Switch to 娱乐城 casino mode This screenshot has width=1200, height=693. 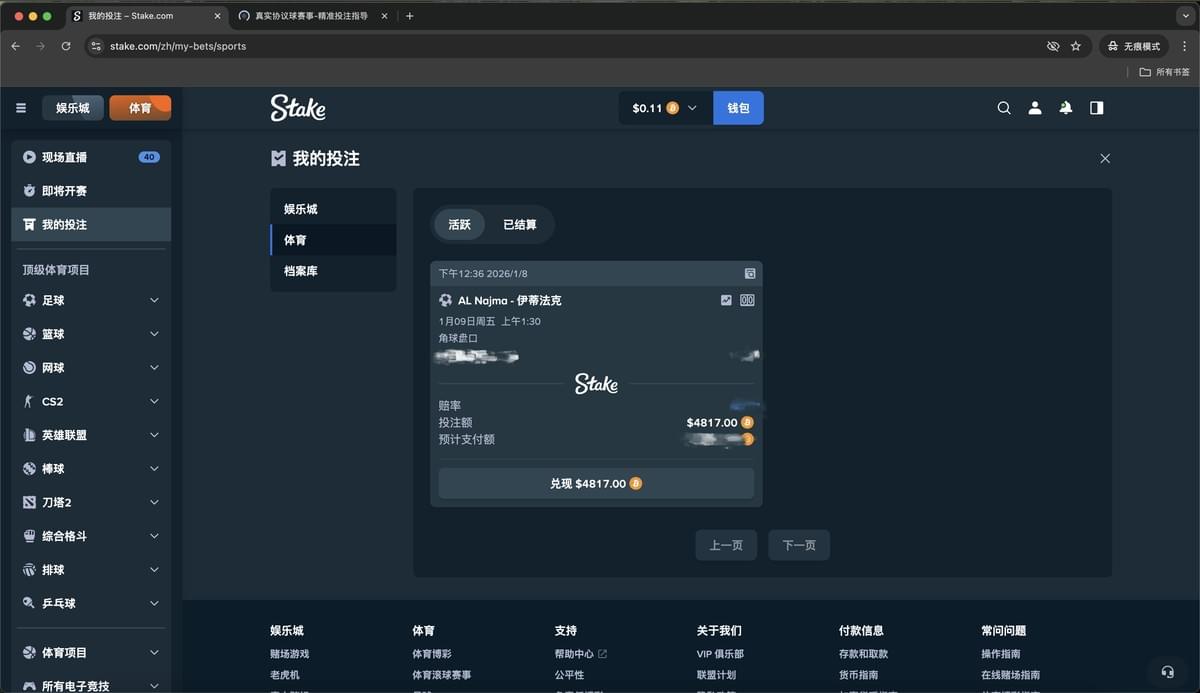(73, 108)
